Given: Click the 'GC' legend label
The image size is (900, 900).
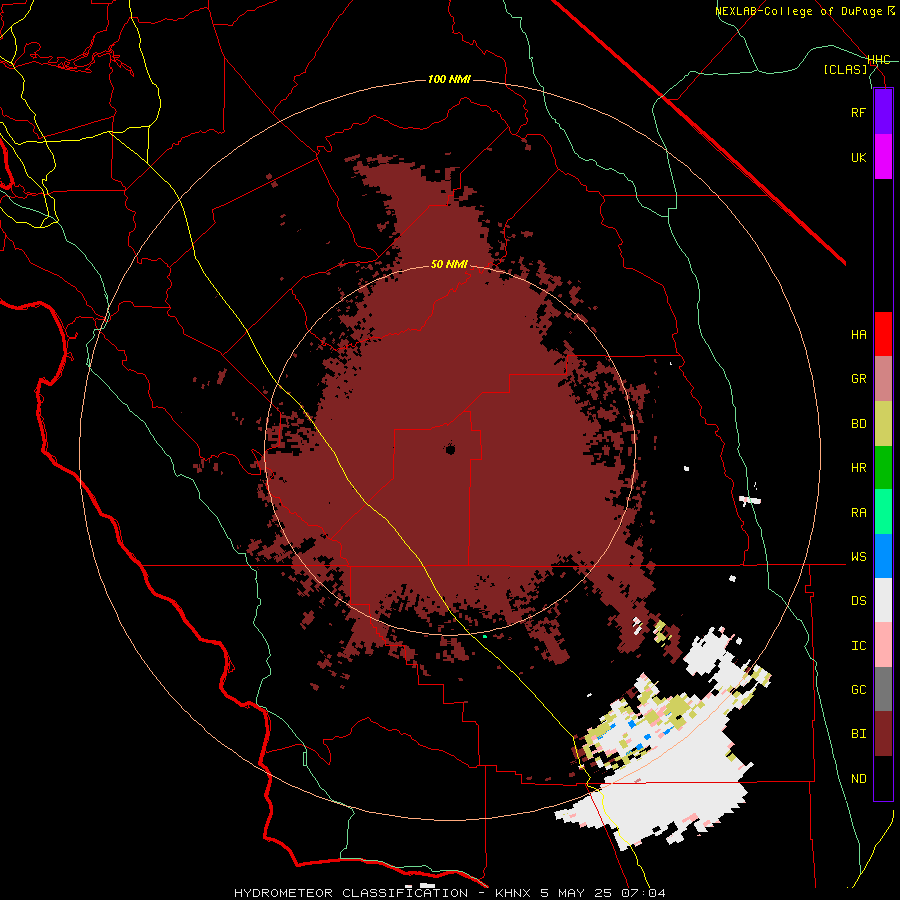Looking at the screenshot, I should (x=858, y=690).
